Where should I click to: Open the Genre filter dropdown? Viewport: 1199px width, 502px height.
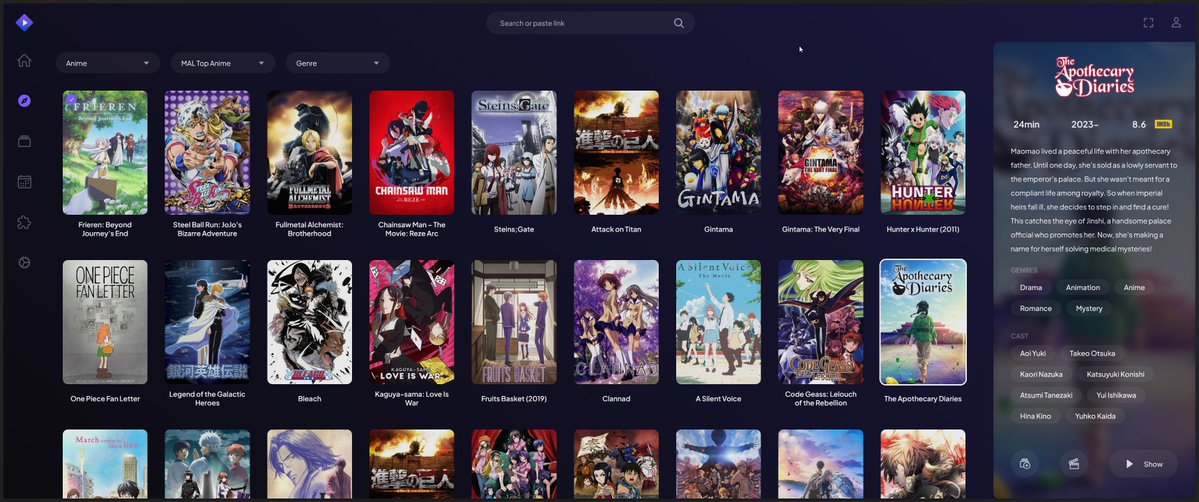pyautogui.click(x=337, y=63)
